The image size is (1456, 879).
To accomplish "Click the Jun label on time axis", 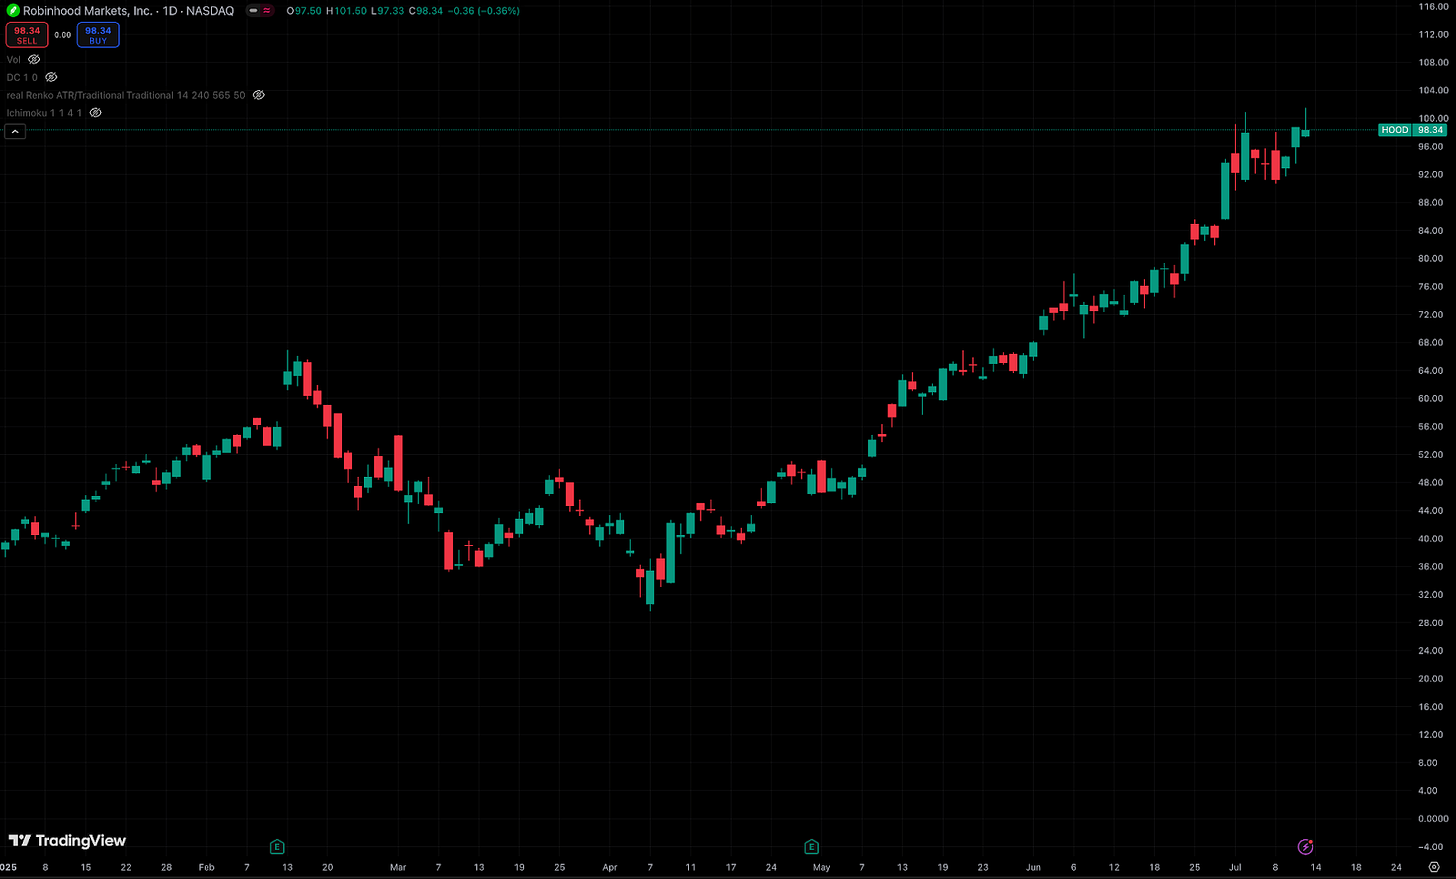I will click(1033, 867).
